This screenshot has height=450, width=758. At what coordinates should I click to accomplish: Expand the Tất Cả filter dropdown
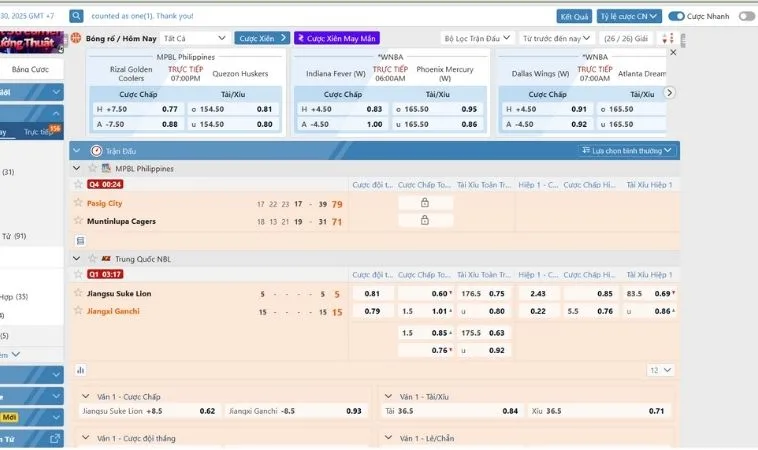pyautogui.click(x=194, y=38)
